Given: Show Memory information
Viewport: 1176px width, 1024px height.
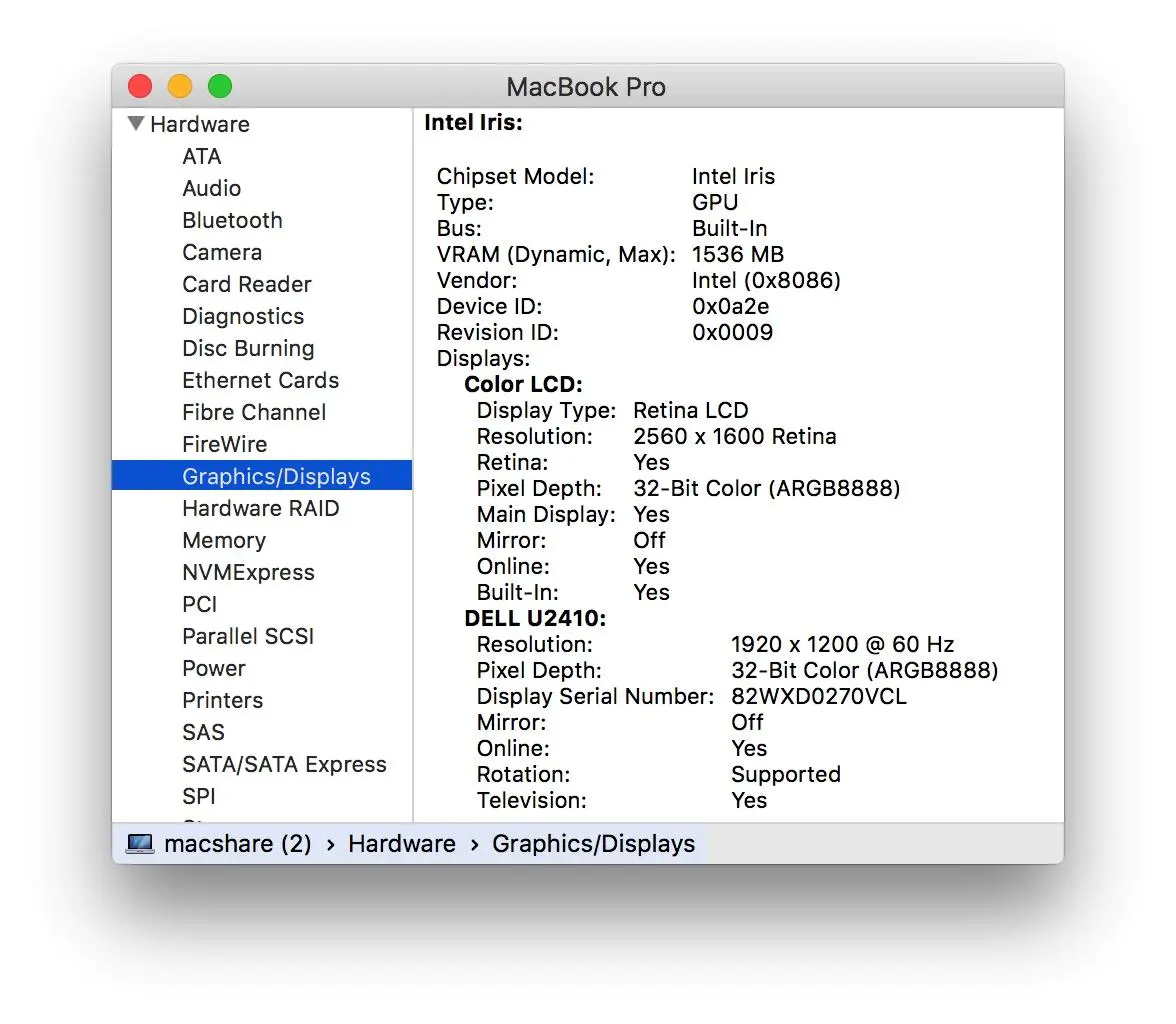Looking at the screenshot, I should click(224, 541).
